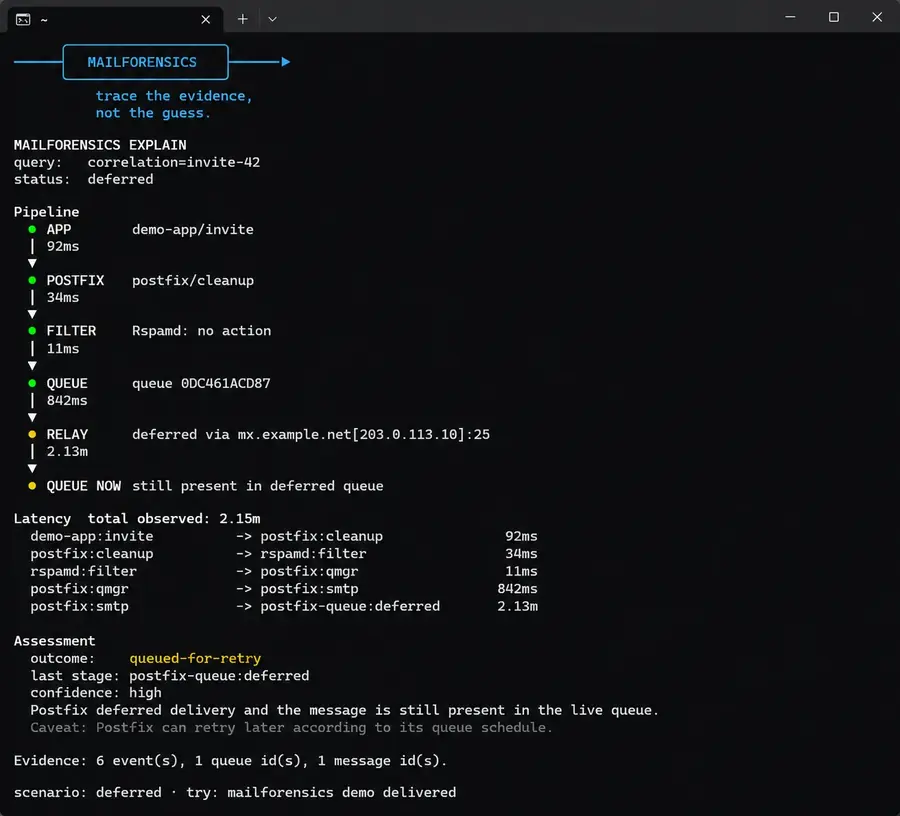This screenshot has width=900, height=816.
Task: Click the green dot beside APP
Action: [32, 230]
